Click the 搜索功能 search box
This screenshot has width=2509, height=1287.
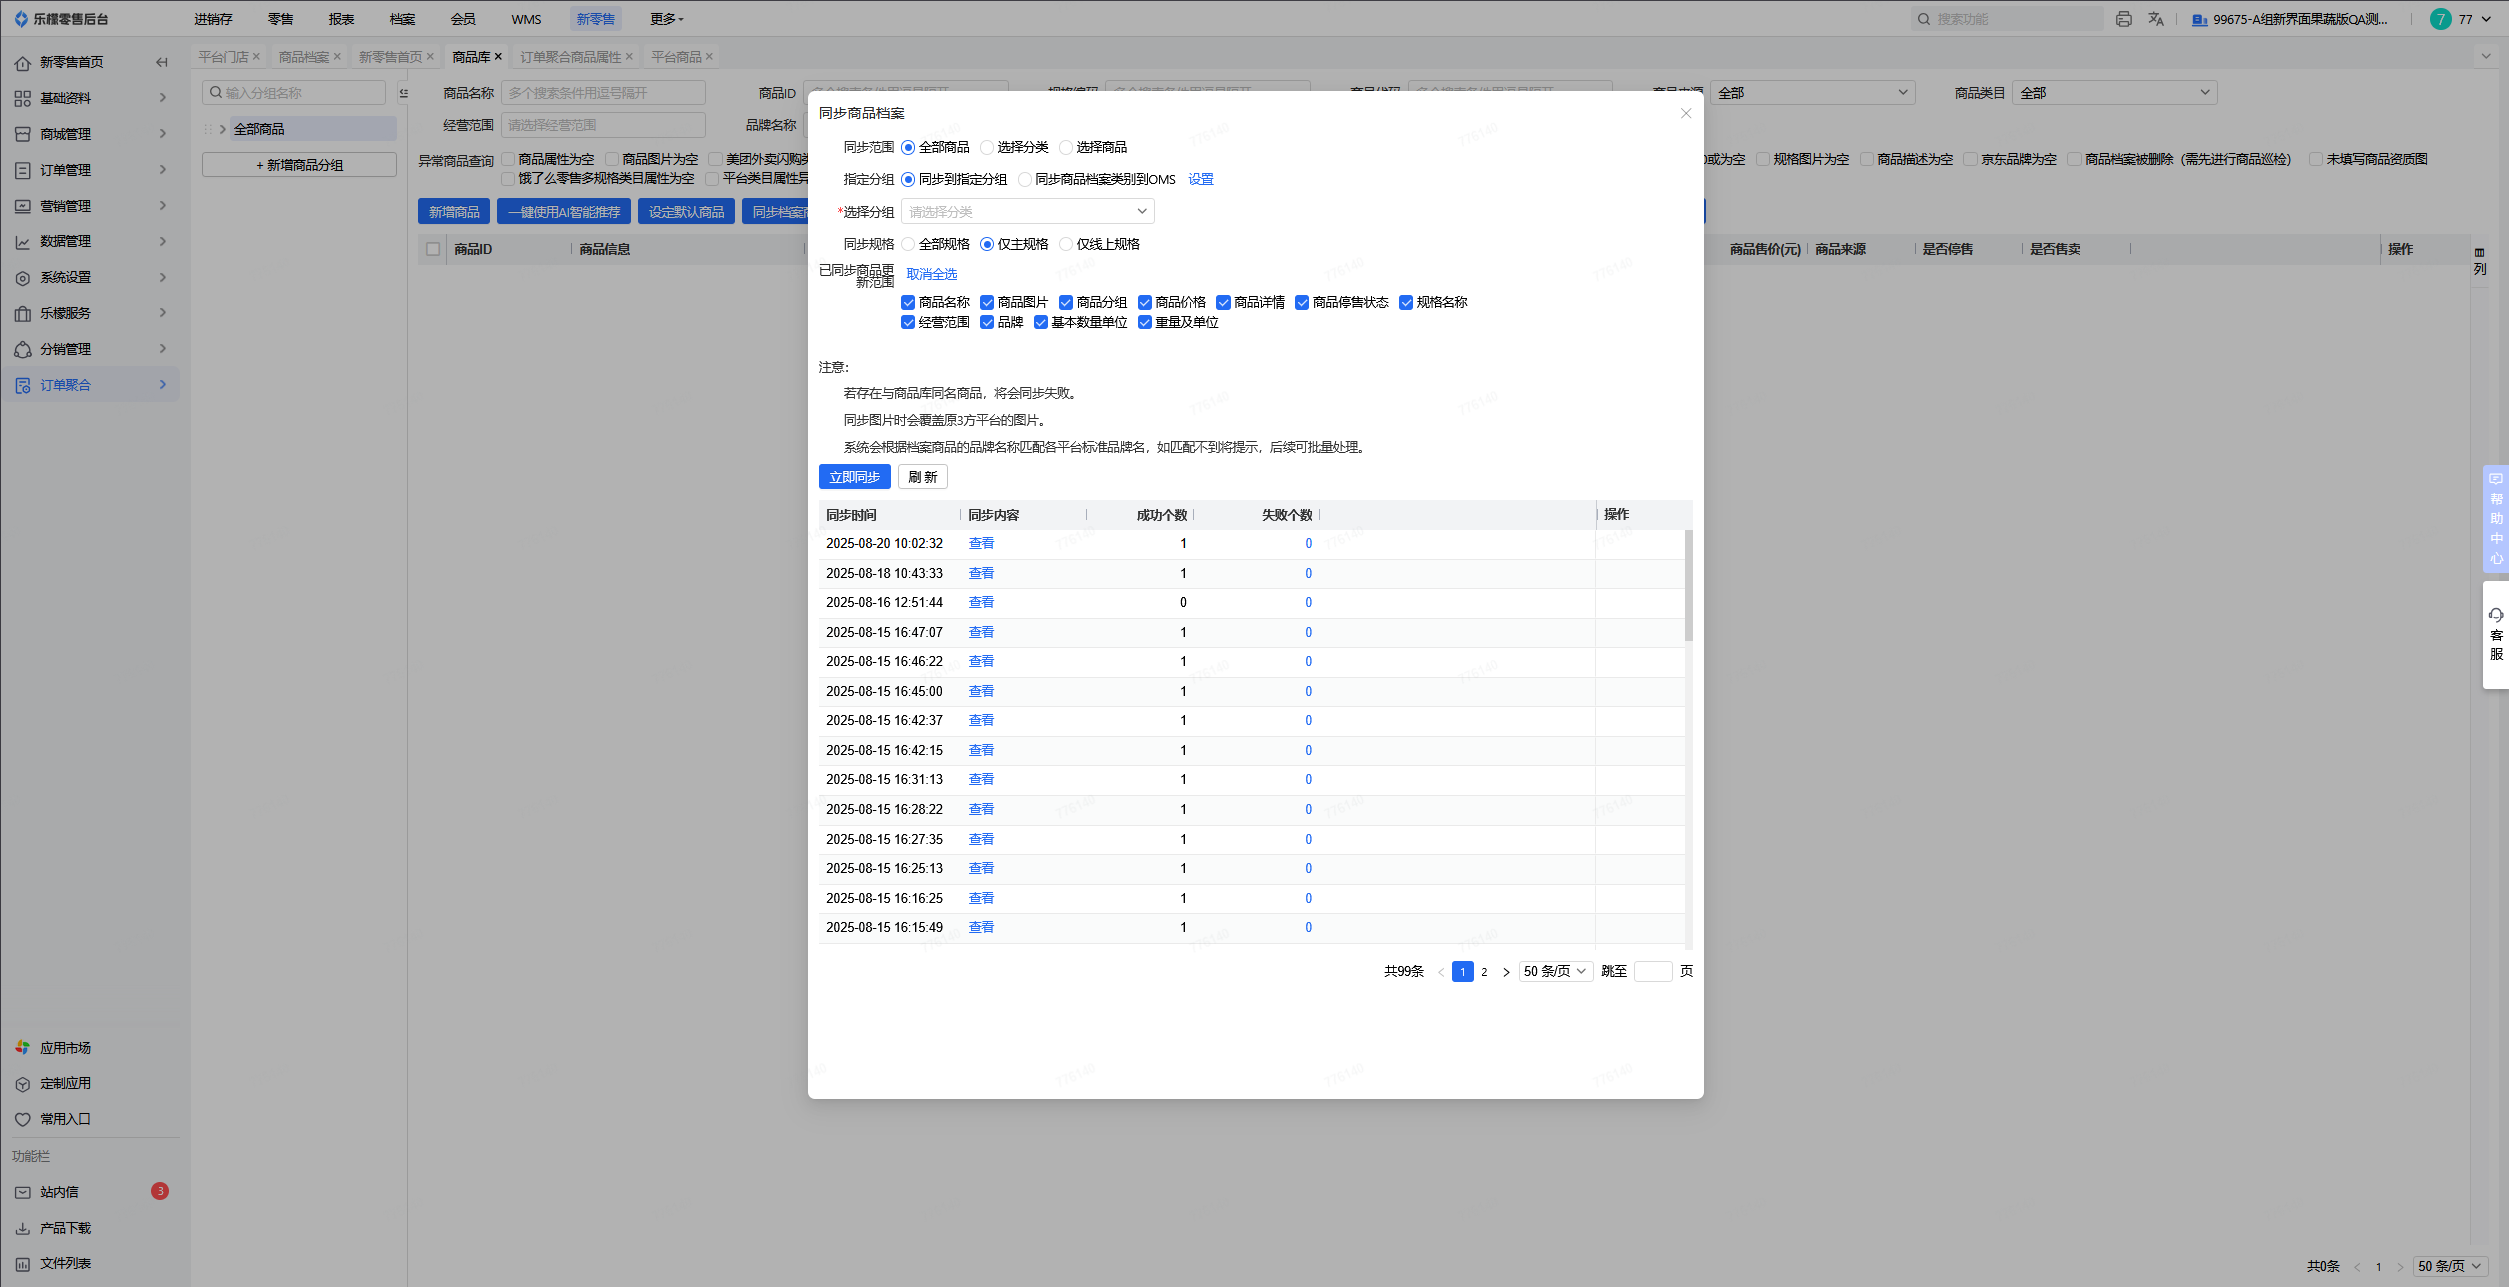pos(2006,19)
